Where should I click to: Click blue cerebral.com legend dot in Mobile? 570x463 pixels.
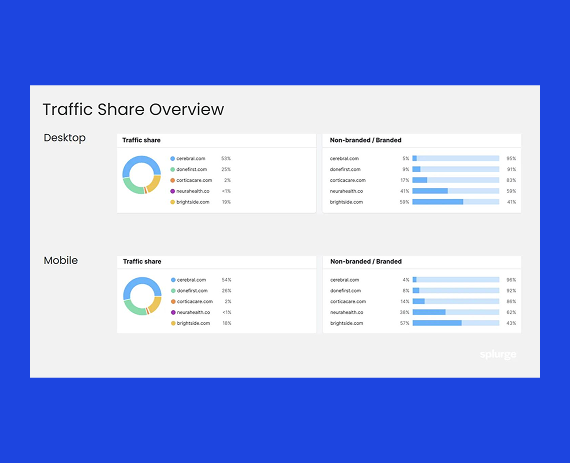173,280
